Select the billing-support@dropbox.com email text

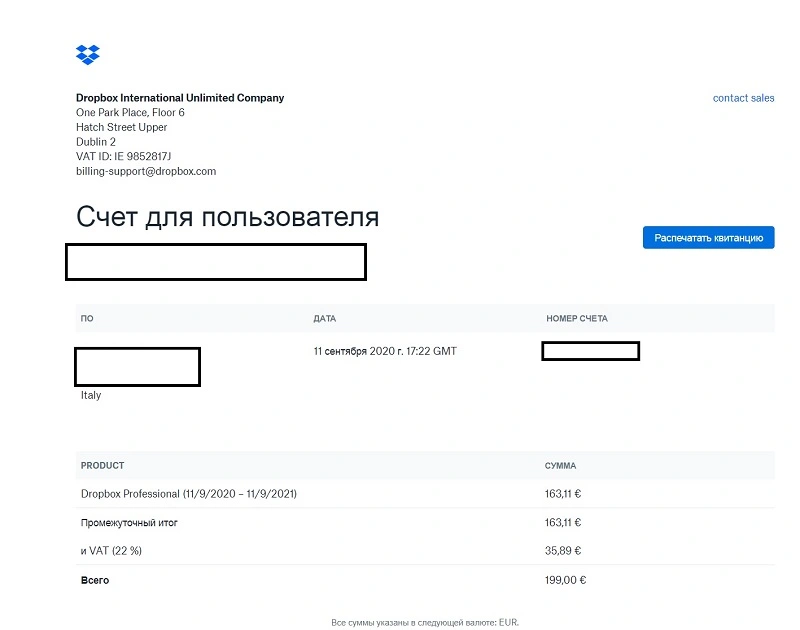coord(146,171)
